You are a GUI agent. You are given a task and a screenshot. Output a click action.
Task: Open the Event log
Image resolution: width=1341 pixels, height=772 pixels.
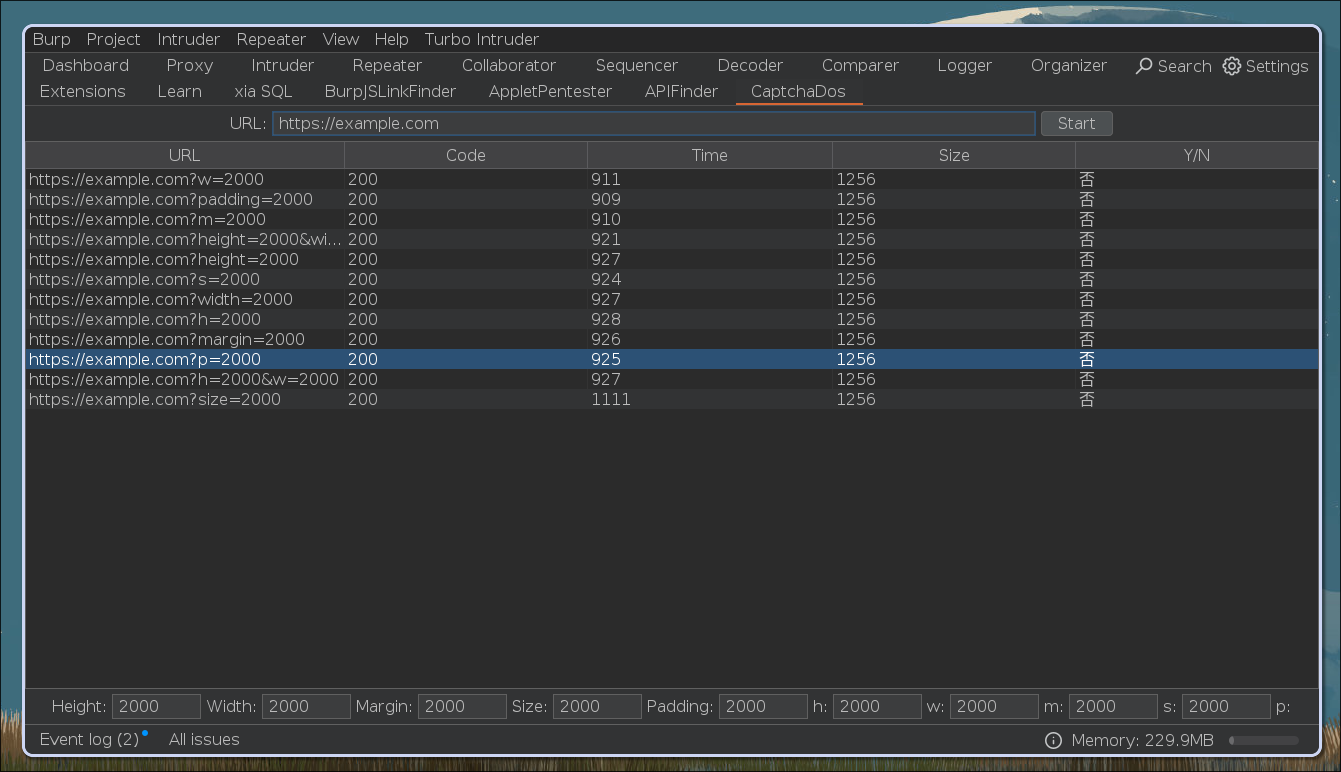[x=89, y=739]
